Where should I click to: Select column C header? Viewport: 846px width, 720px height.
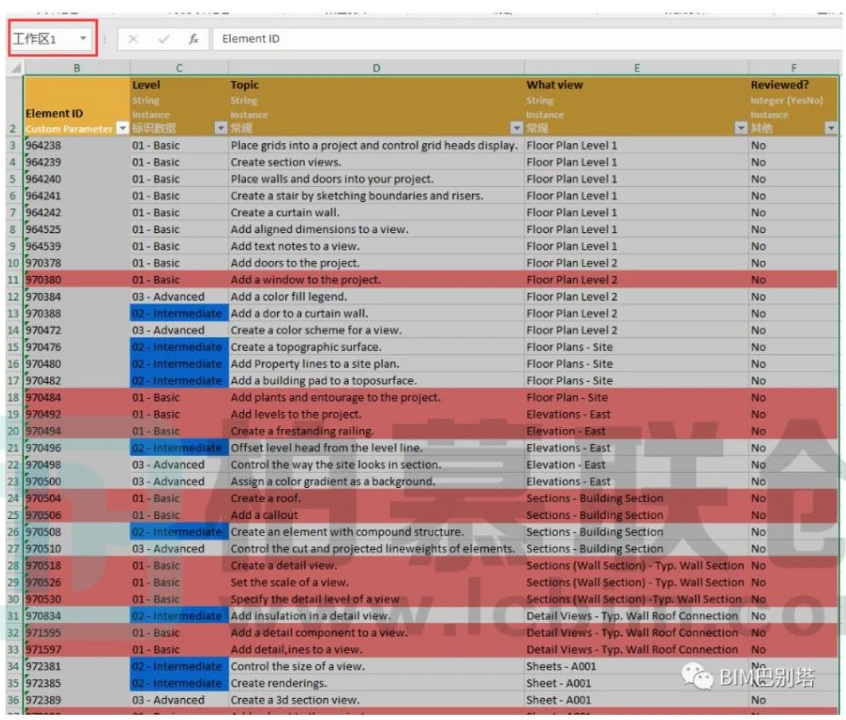(179, 68)
